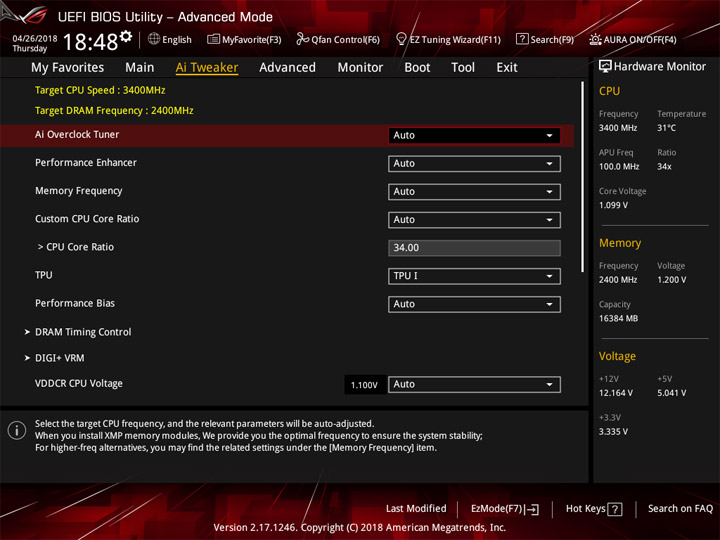720x540 pixels.
Task: Open the Exit tab
Action: (x=507, y=68)
